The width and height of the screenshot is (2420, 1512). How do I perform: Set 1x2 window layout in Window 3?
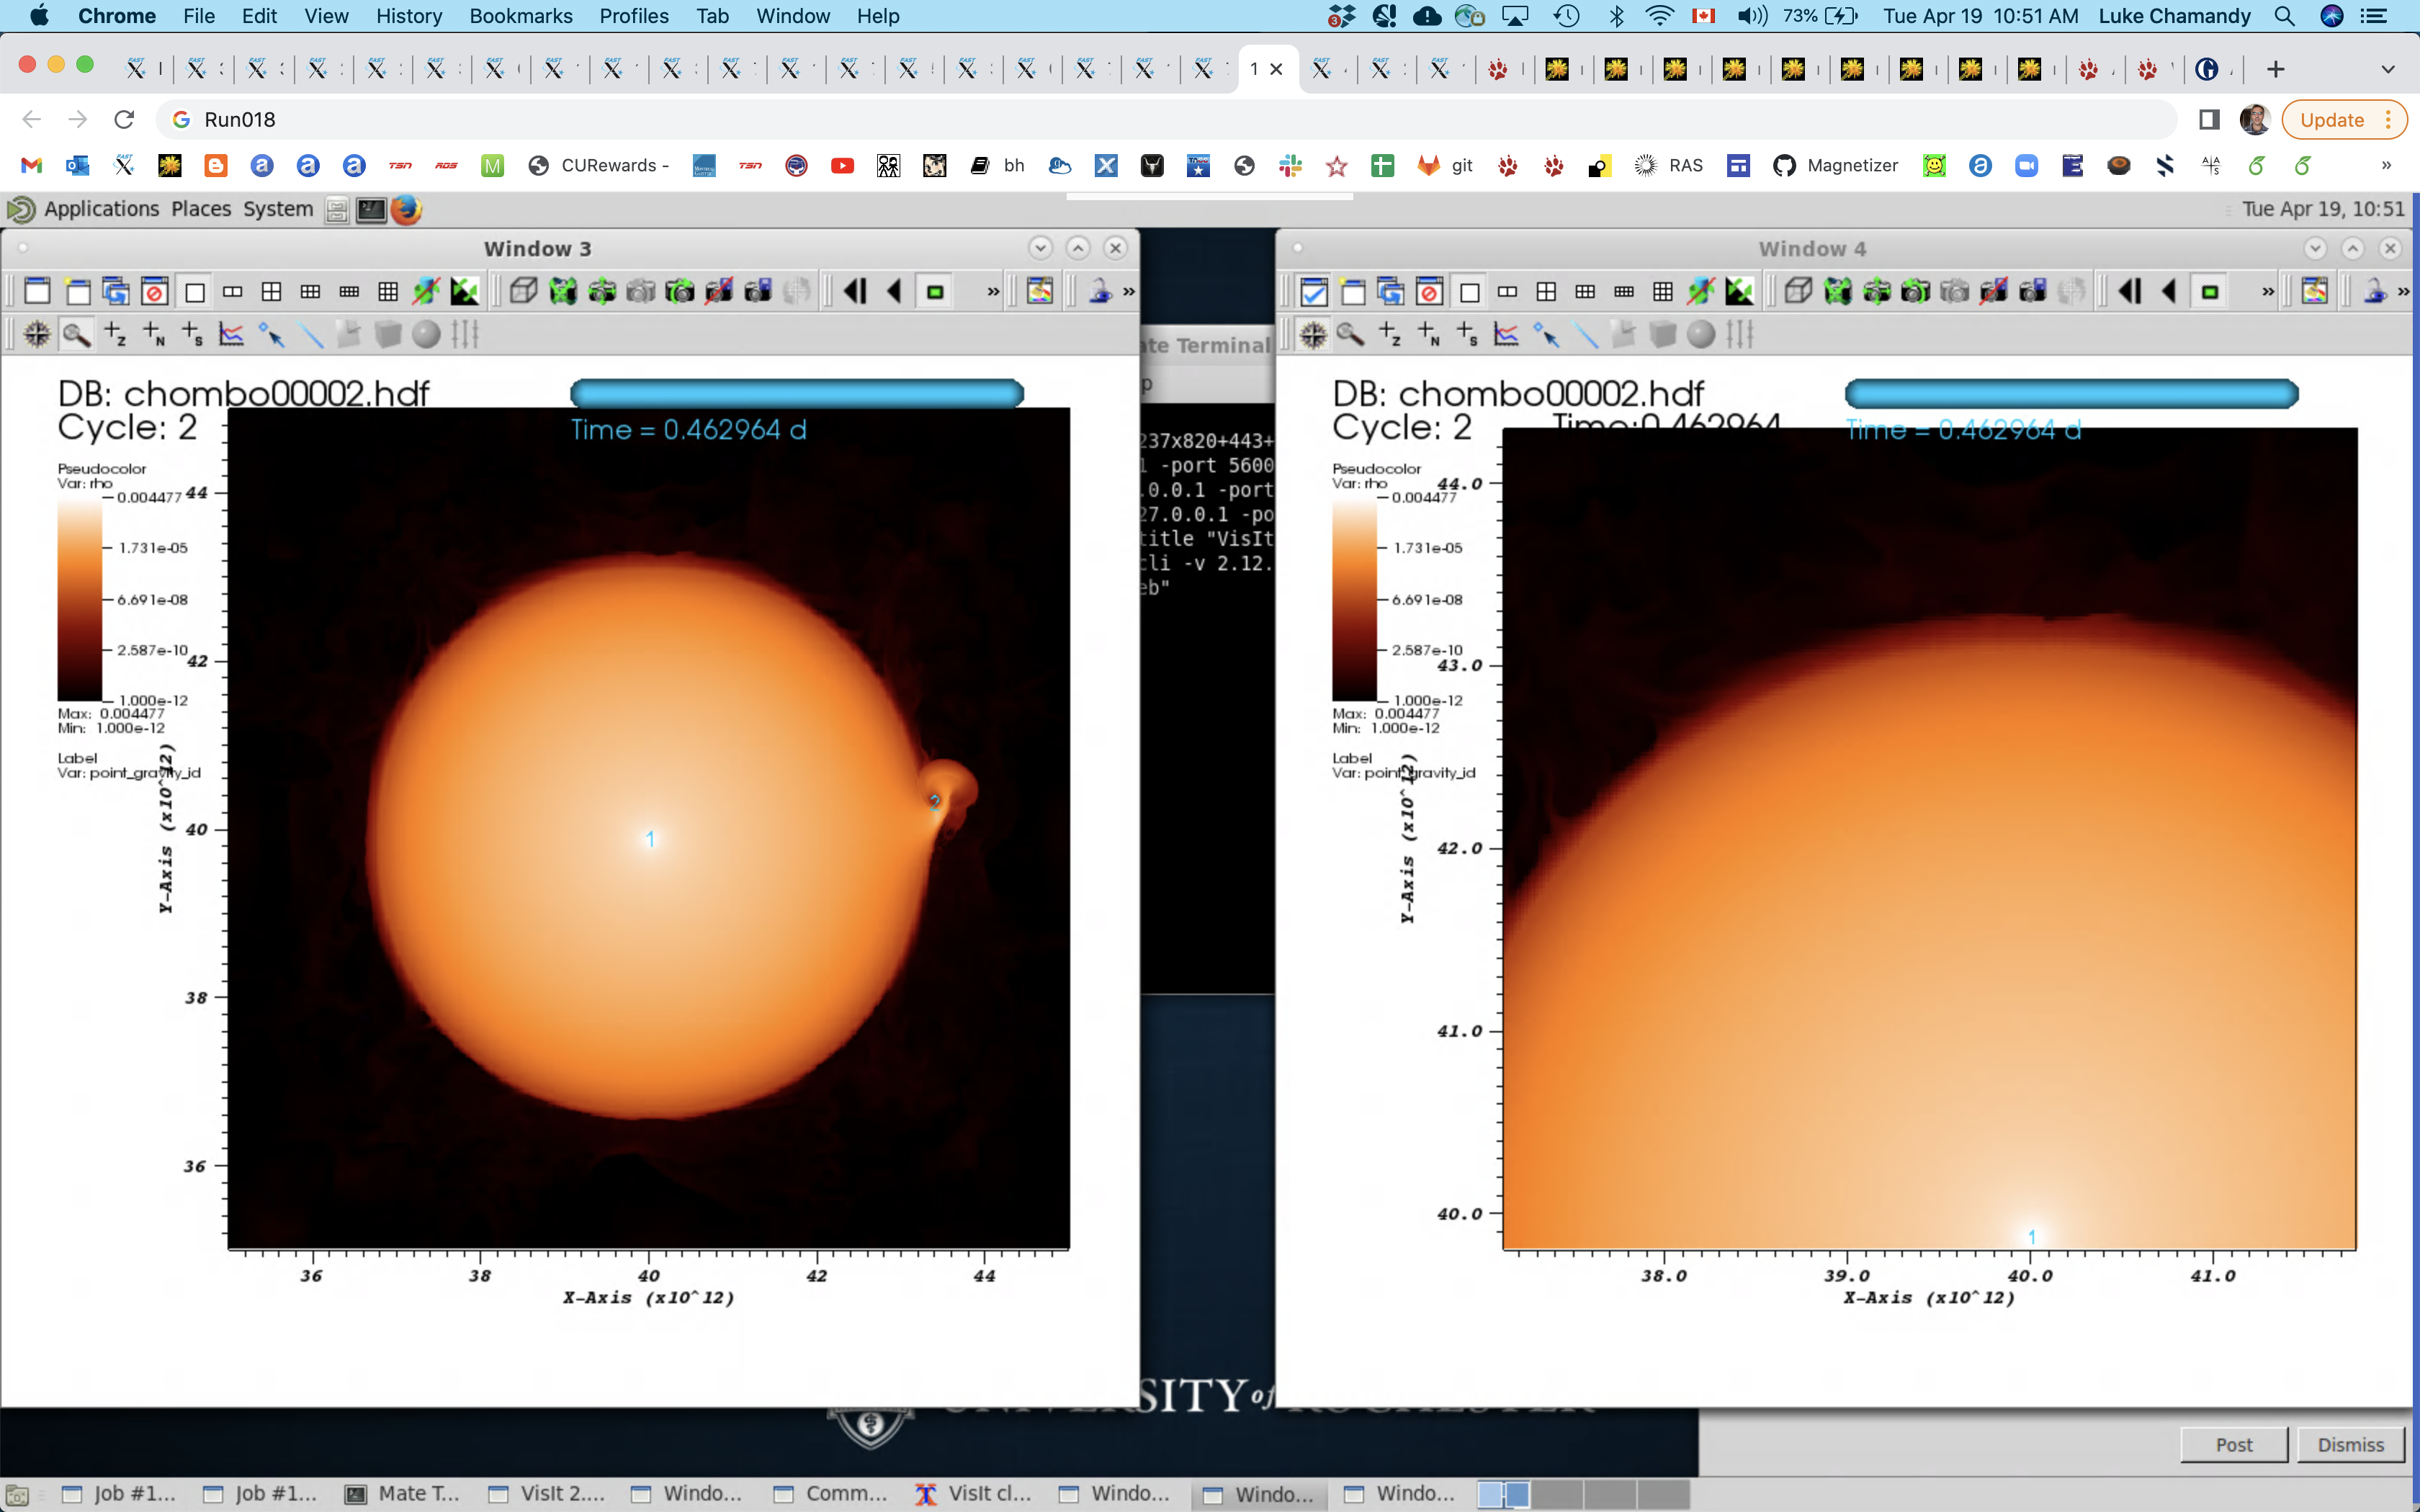233,292
